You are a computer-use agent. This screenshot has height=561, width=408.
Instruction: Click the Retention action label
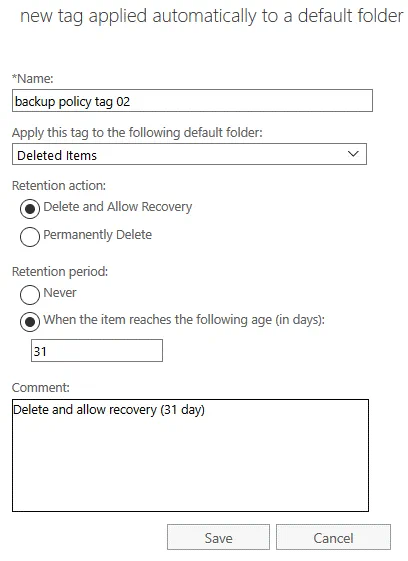coord(59,186)
